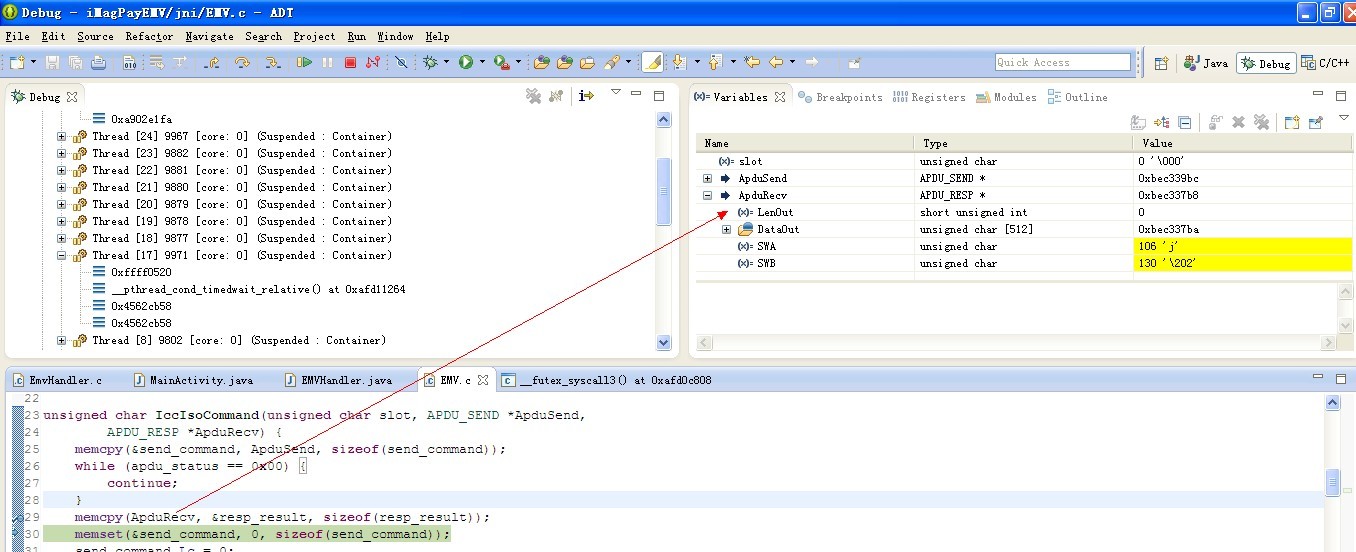Toggle Show Logical Structure in Variables view

(1162, 123)
